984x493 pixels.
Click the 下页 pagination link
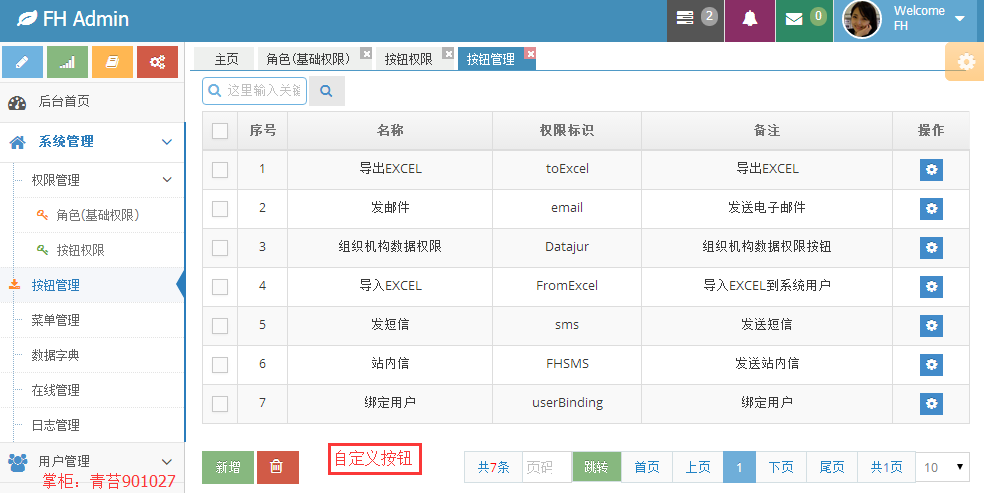click(781, 467)
